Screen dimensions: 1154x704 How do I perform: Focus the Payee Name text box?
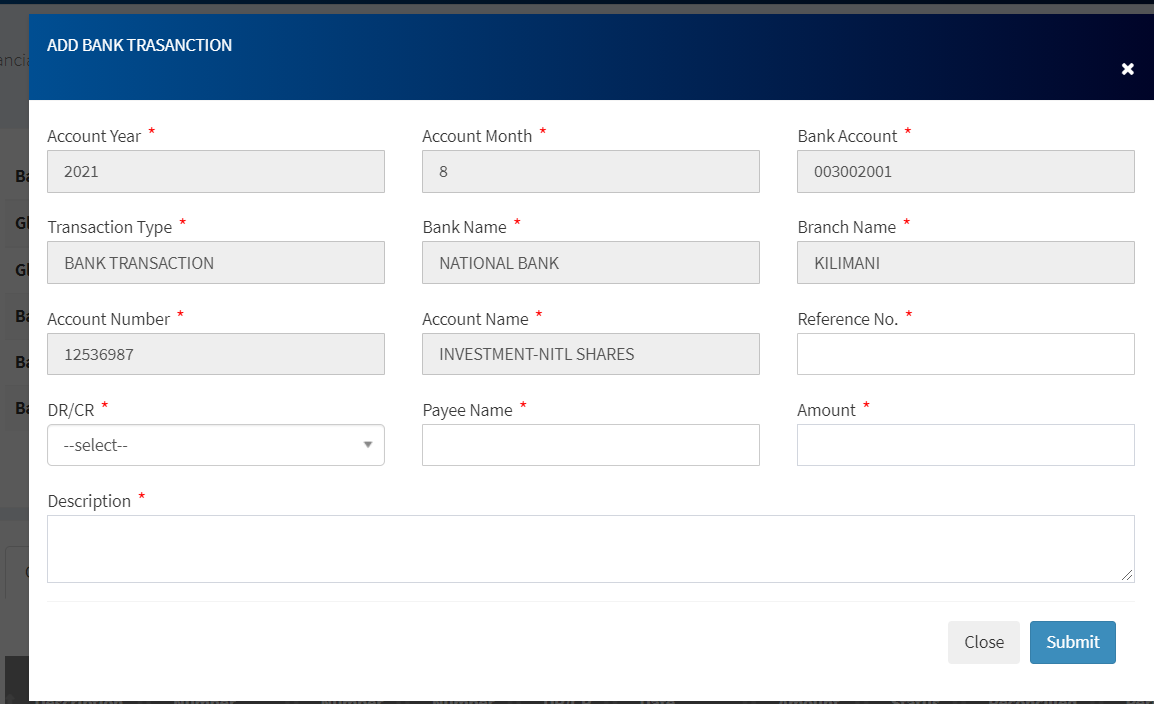590,445
